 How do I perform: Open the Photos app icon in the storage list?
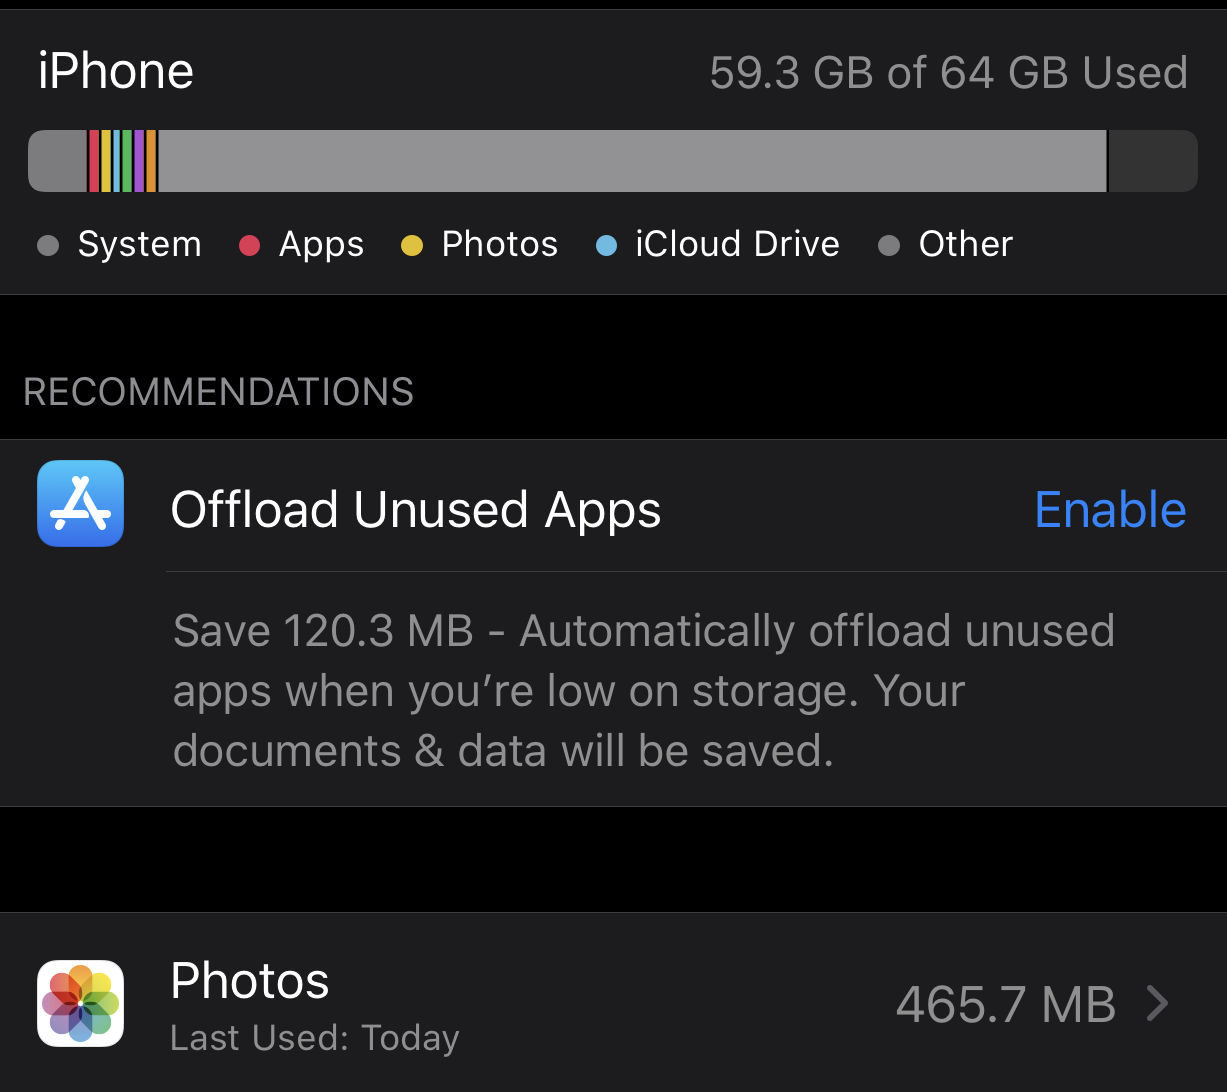[80, 1003]
